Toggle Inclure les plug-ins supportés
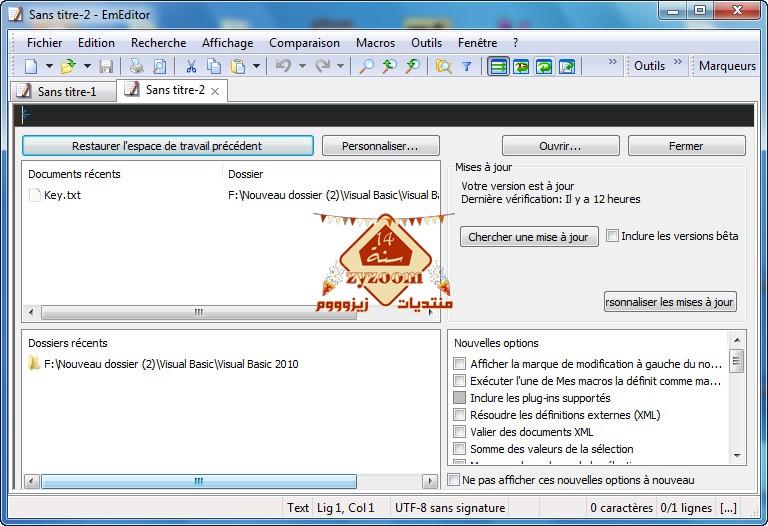Screen dimensions: 768x526 [459, 397]
